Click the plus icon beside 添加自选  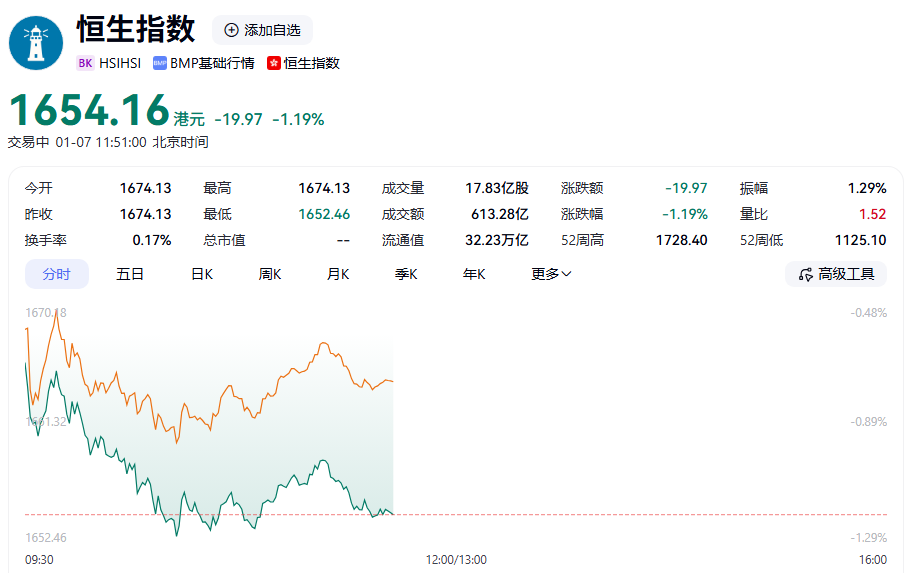click(x=232, y=30)
